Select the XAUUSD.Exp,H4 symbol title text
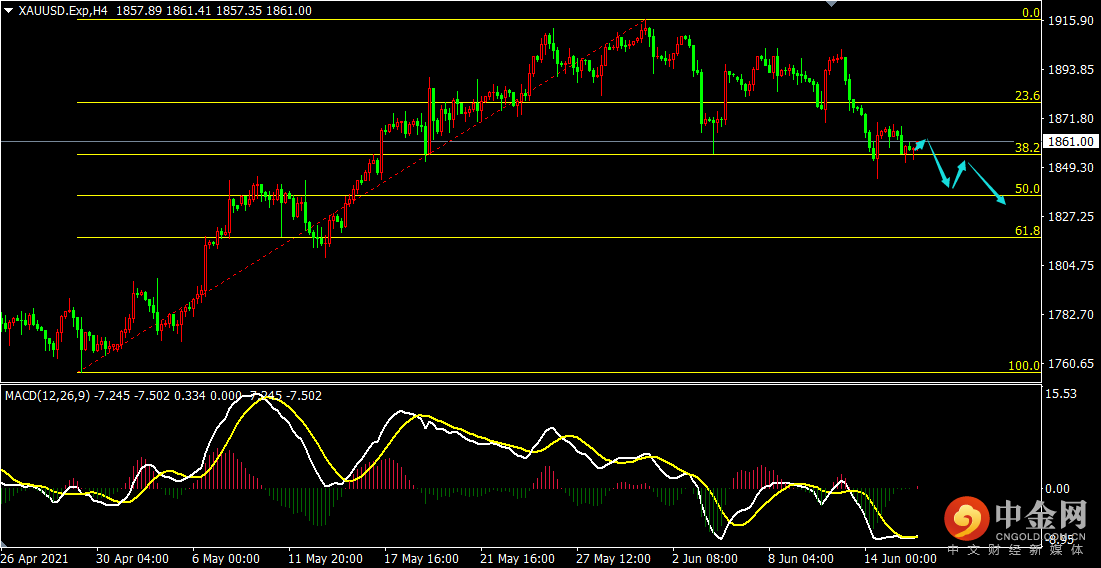The image size is (1101, 568). click(x=62, y=11)
